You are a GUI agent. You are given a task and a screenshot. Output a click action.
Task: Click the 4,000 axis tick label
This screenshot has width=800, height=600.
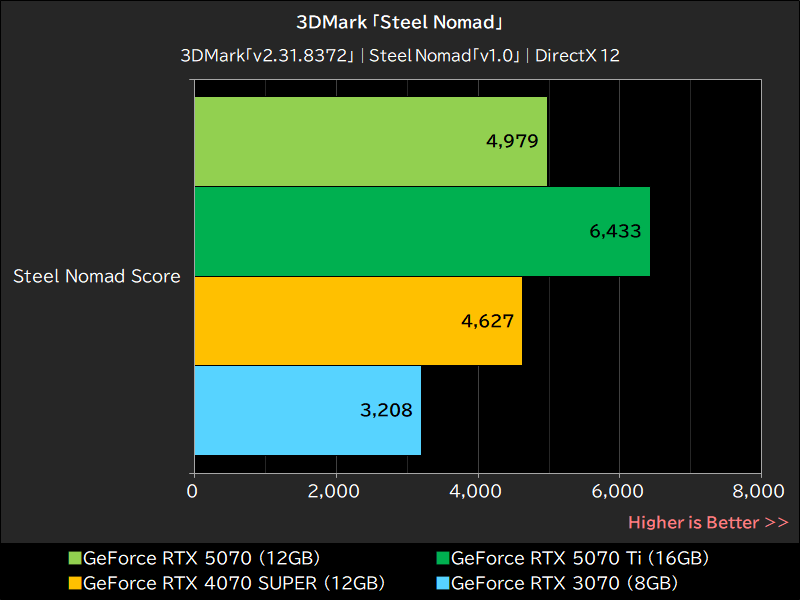476,491
